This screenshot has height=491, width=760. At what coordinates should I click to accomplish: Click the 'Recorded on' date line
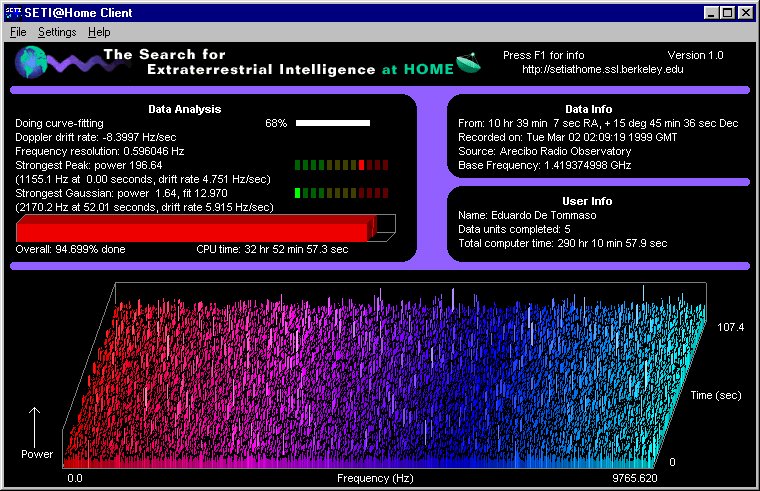point(568,138)
